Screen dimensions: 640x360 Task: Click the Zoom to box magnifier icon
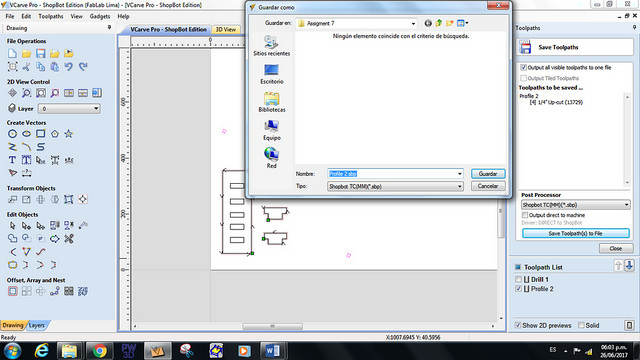tap(27, 93)
